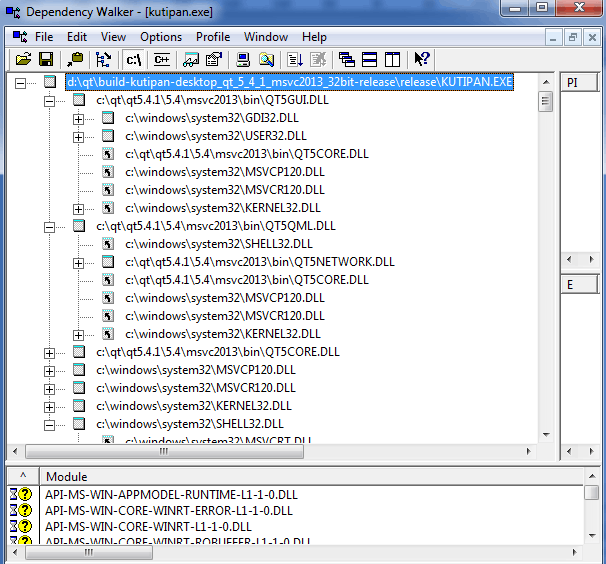Collapse the QT5GUI.DLL node
Viewport: 606px width, 564px height.
[x=49, y=101]
